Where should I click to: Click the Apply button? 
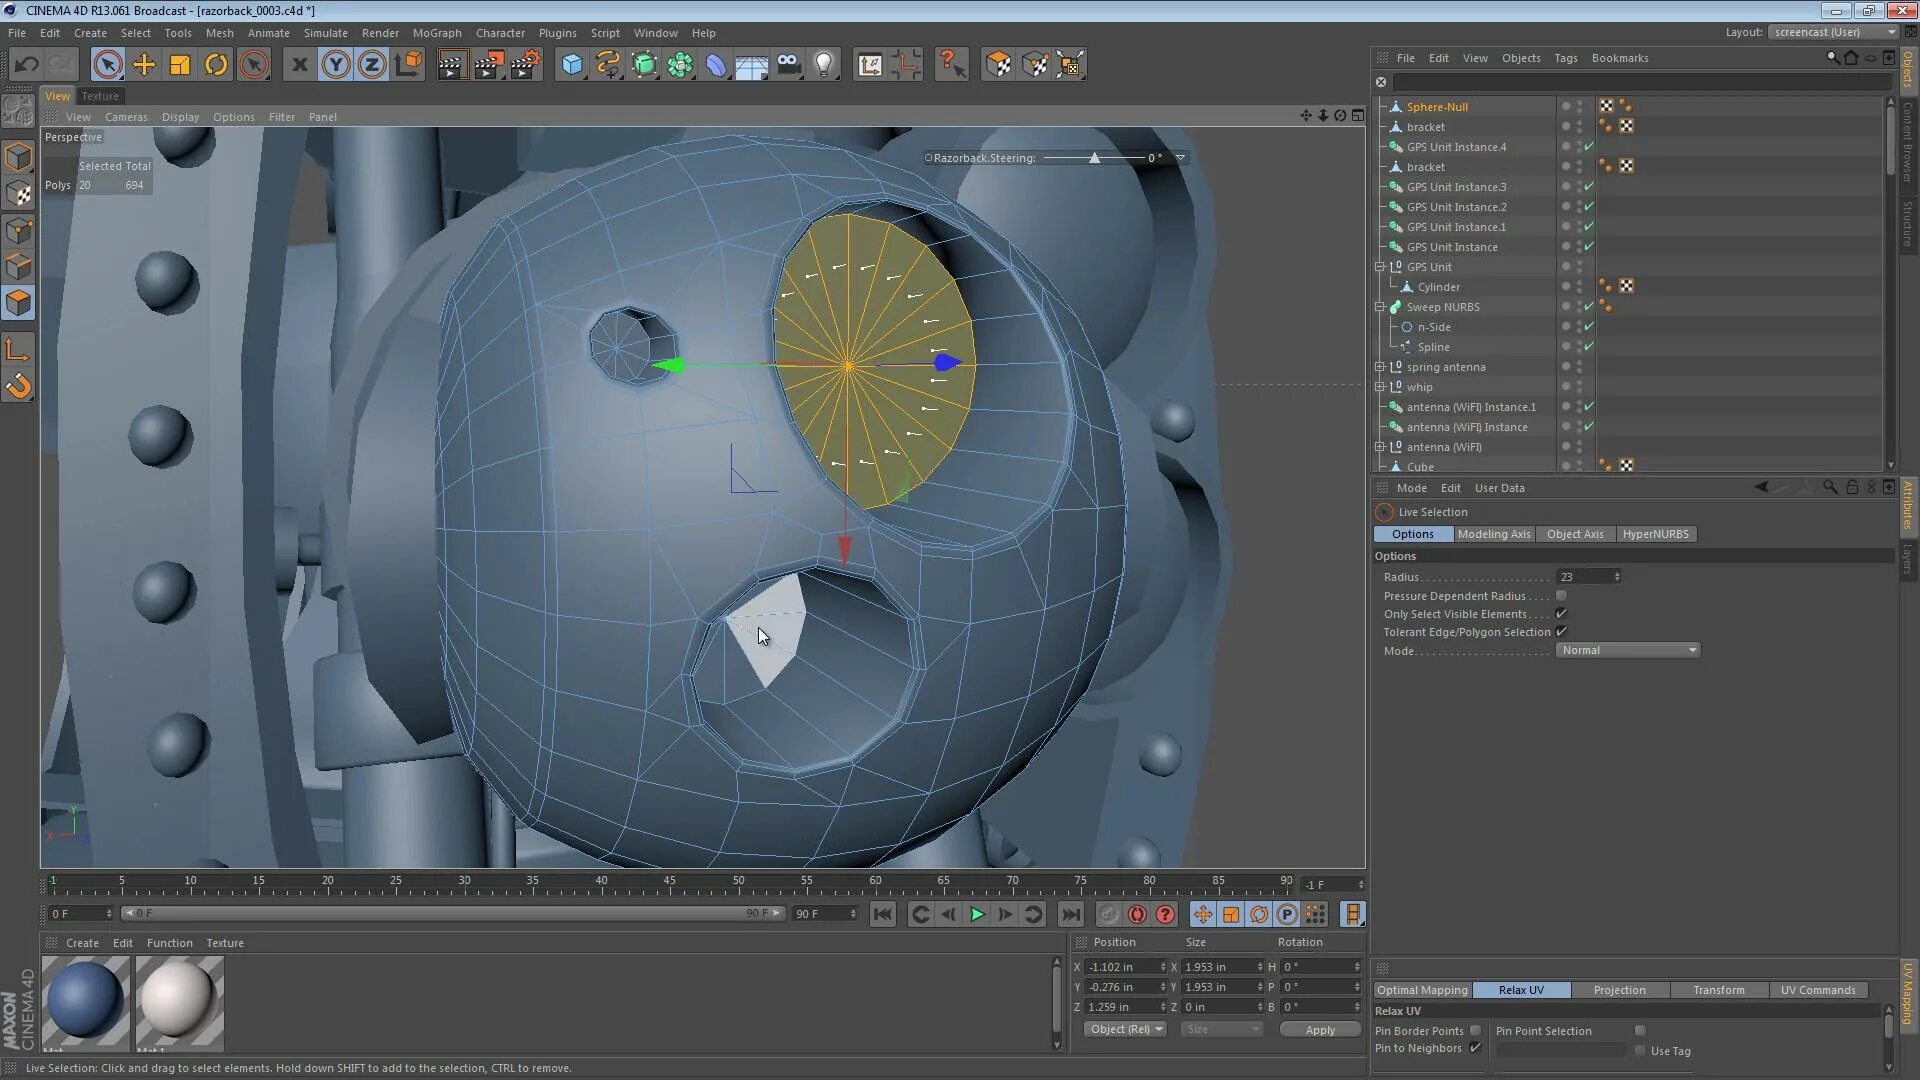(x=1319, y=1030)
